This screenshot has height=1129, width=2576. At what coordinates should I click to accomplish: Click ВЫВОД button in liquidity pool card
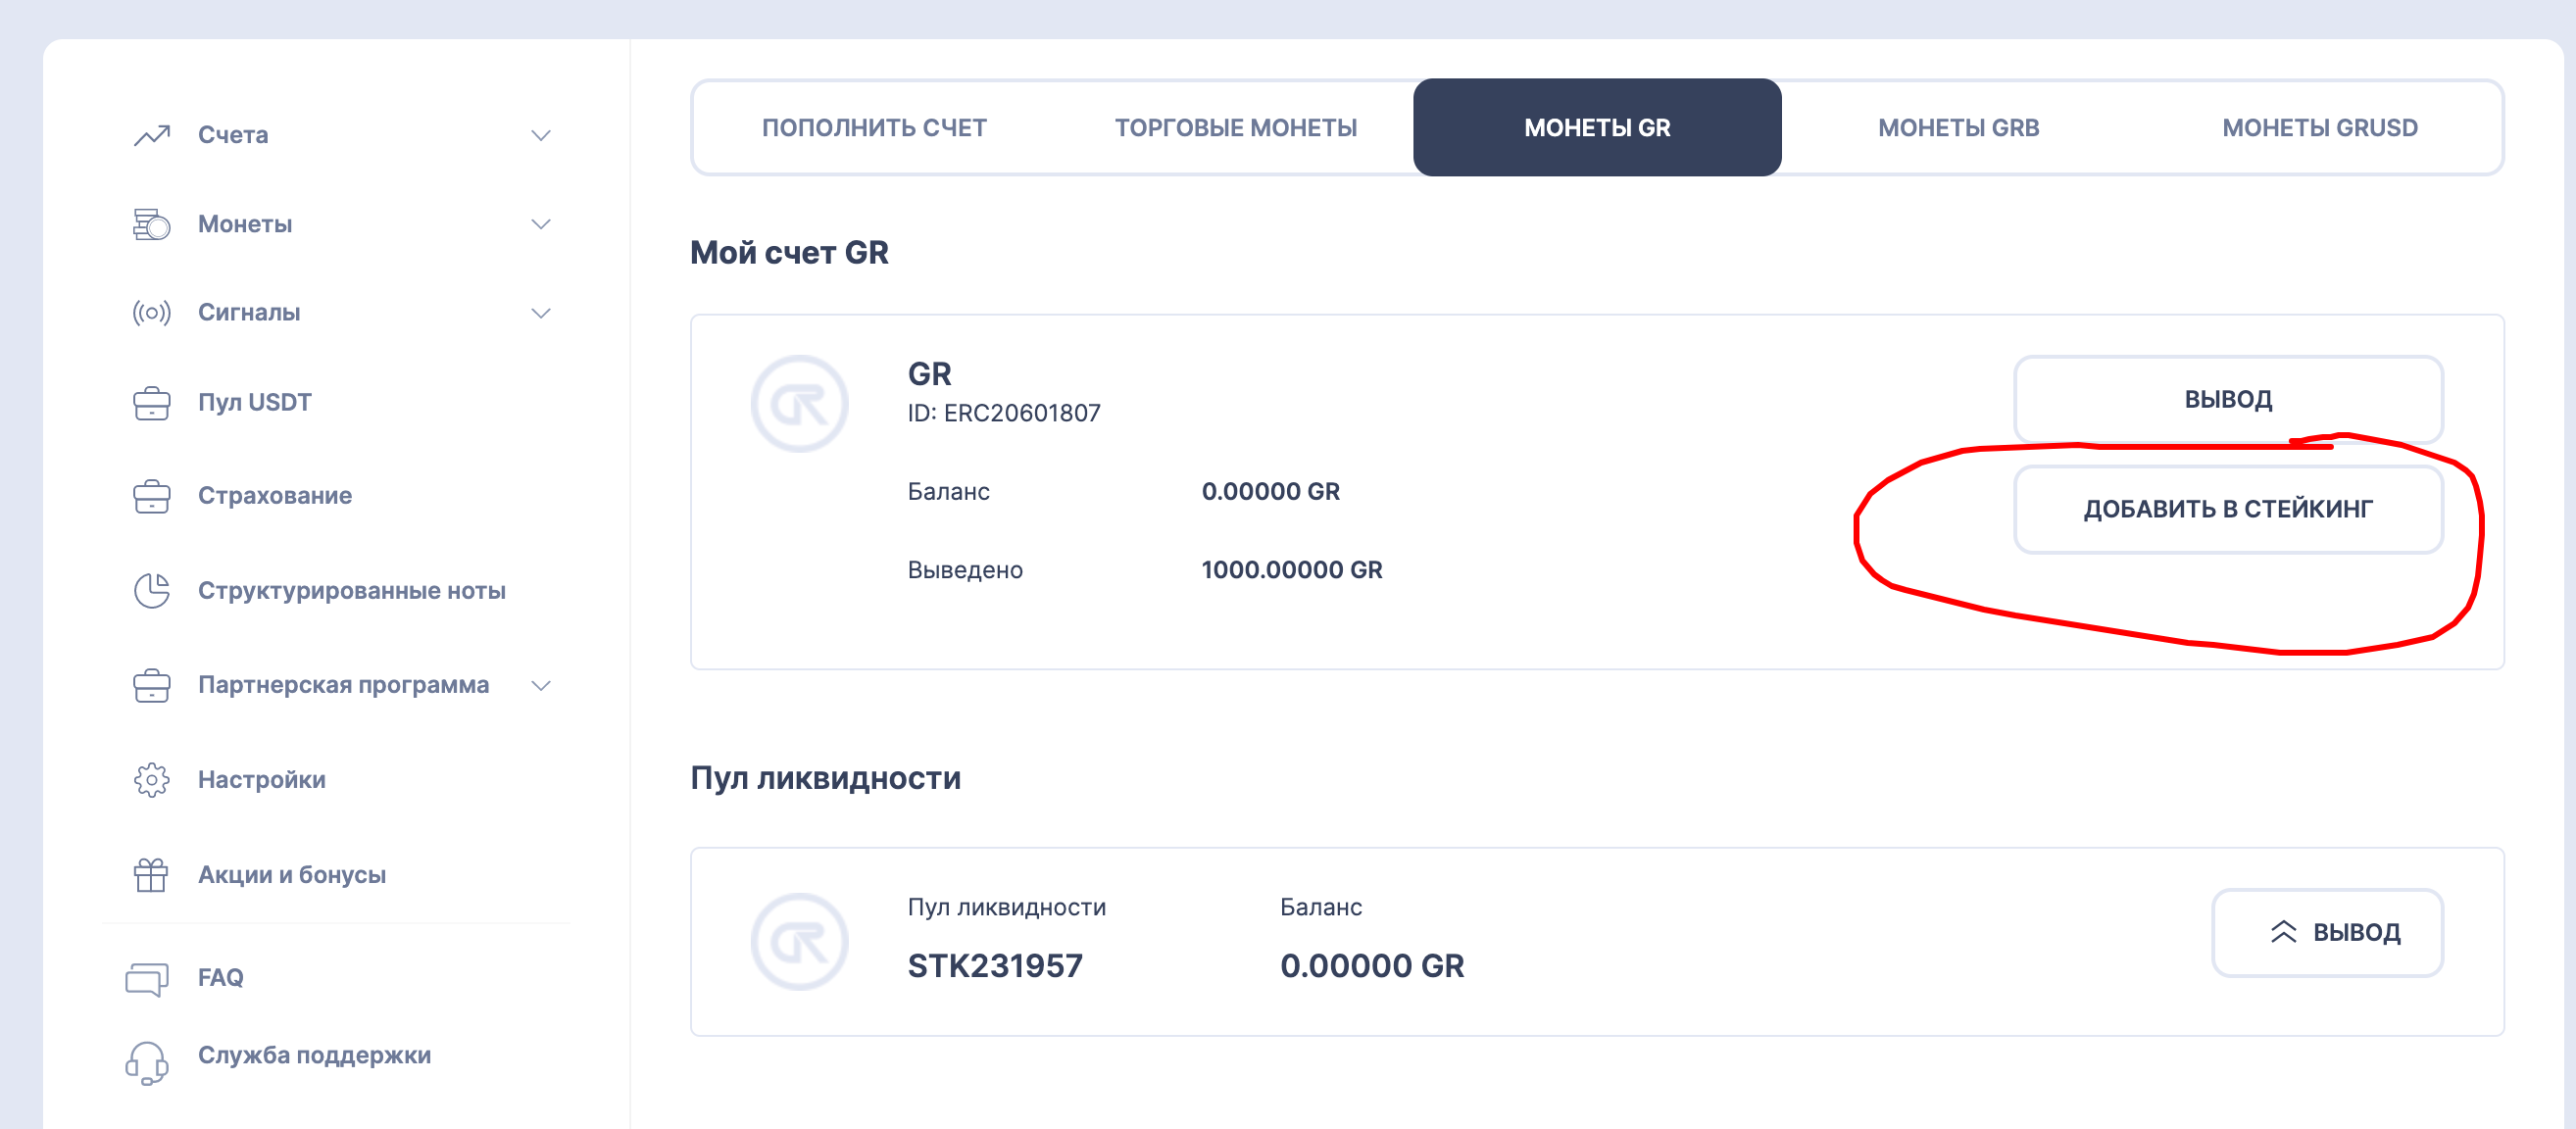pos(2327,932)
